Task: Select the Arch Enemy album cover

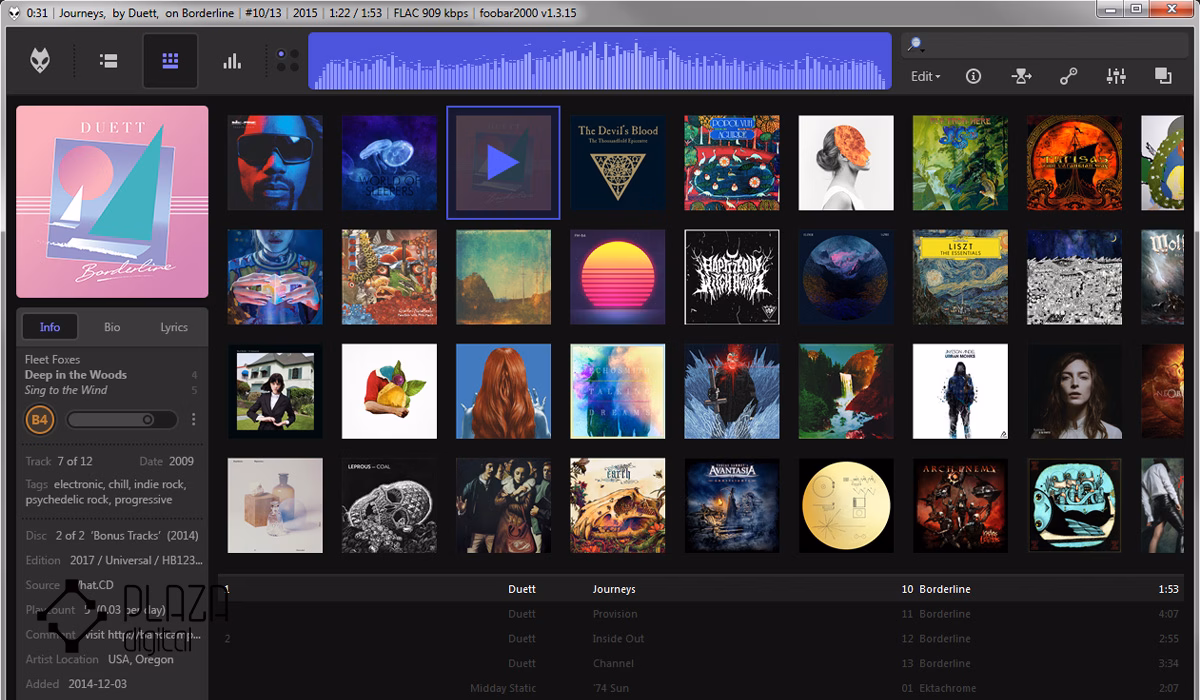Action: 960,505
